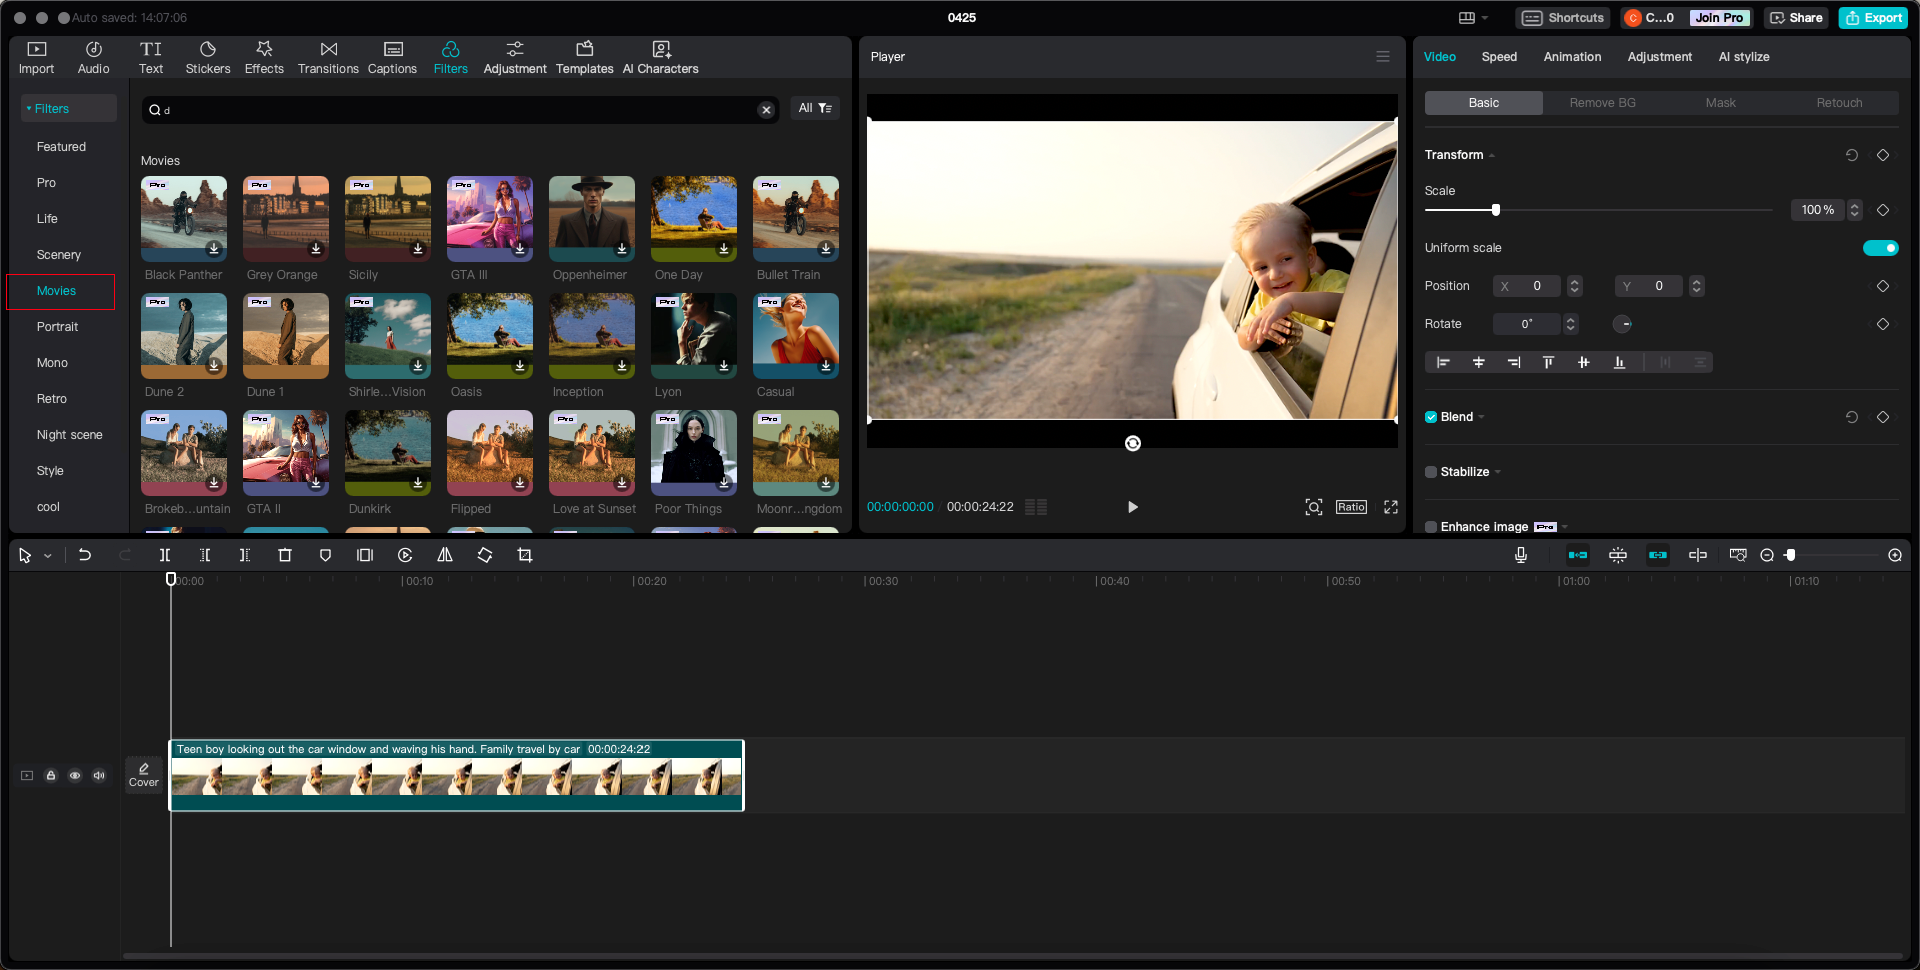This screenshot has height=970, width=1920.
Task: Uncheck the Blend checkbox
Action: (1431, 417)
